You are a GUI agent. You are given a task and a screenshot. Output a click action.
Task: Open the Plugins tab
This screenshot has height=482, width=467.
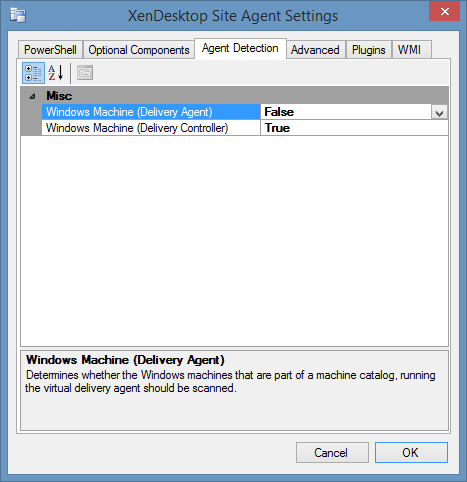click(369, 50)
